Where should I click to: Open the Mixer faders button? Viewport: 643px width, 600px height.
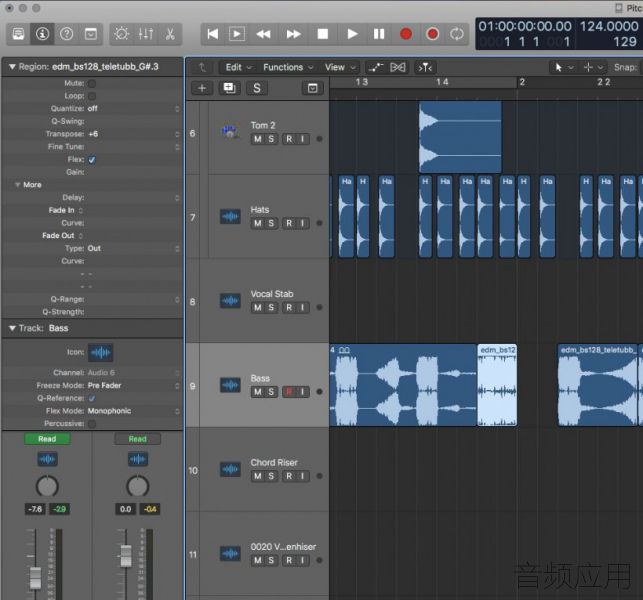pos(146,34)
